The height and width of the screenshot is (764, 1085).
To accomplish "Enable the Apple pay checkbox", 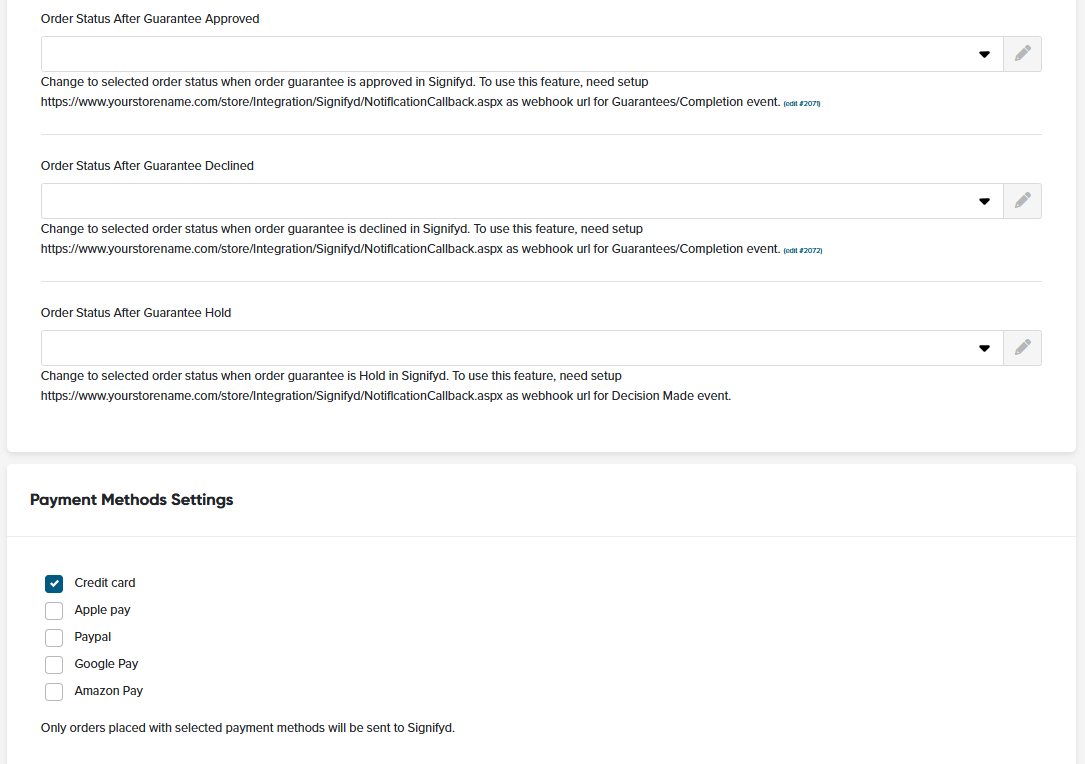I will tap(54, 610).
